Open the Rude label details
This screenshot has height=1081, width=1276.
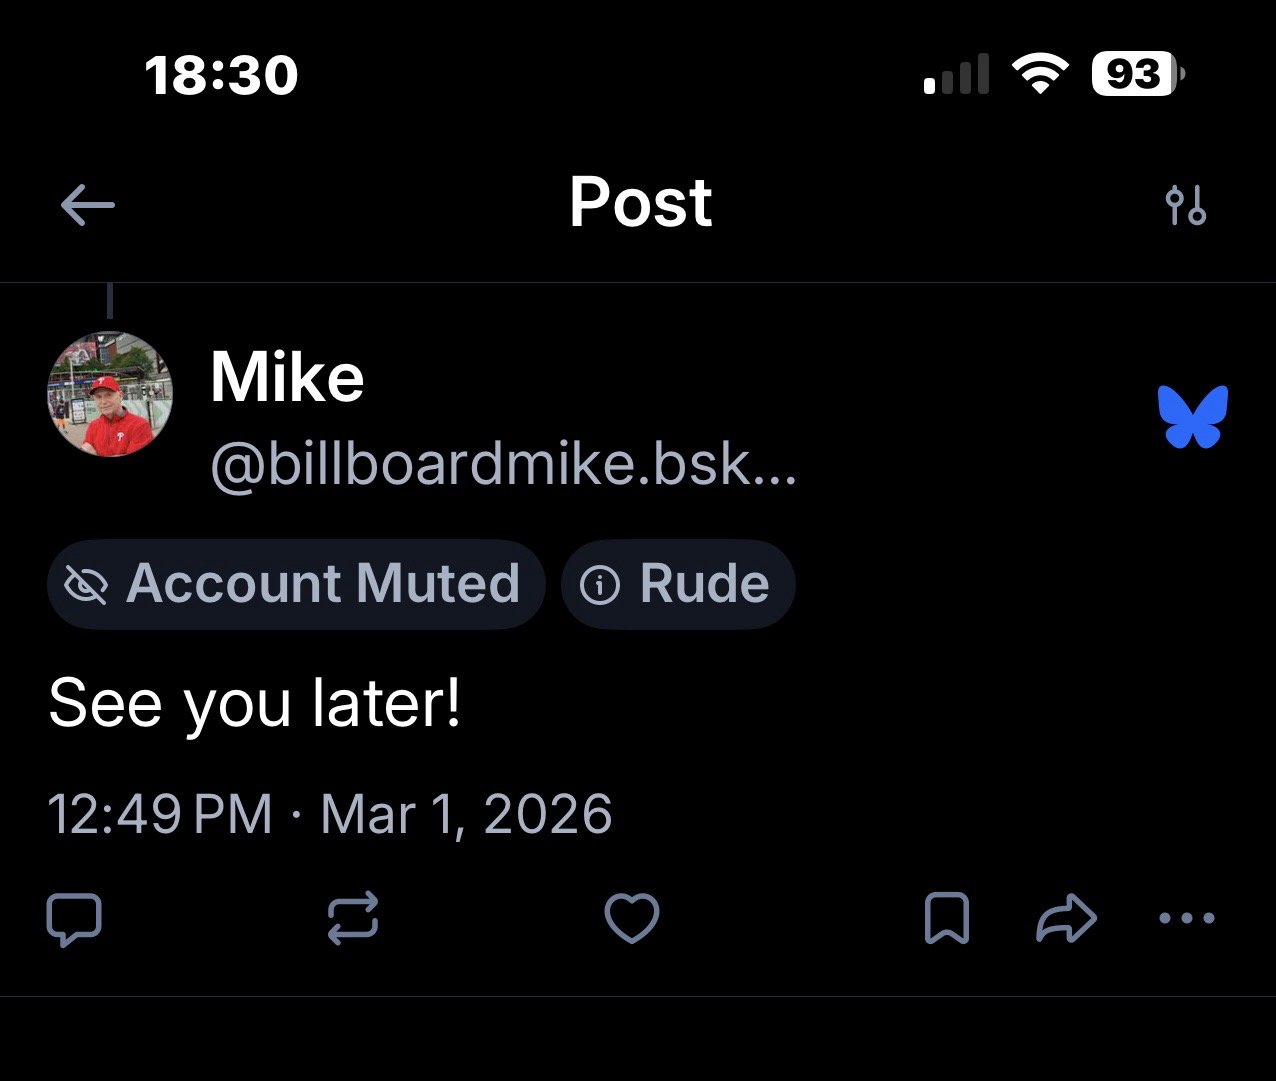[678, 584]
